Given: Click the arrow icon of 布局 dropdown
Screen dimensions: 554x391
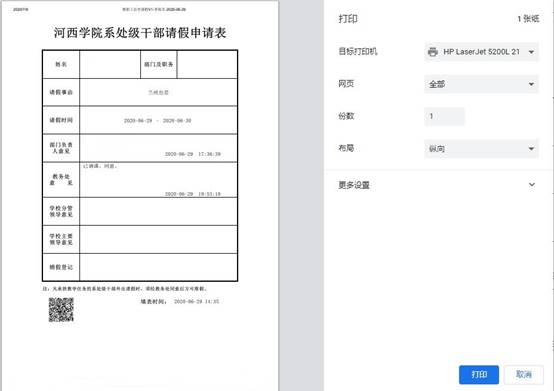Looking at the screenshot, I should (531, 149).
